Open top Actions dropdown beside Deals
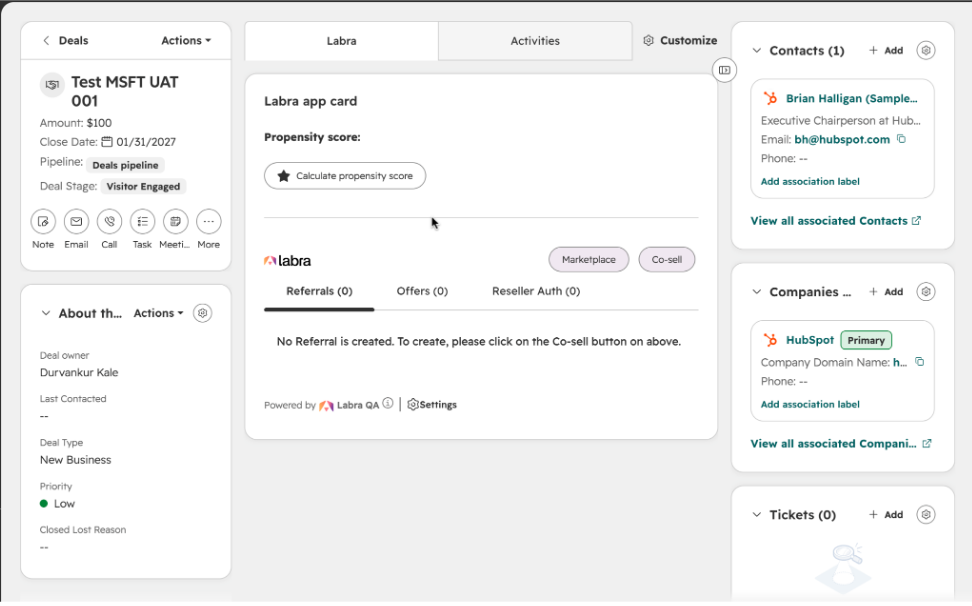Screen dimensions: 972x606 [186, 40]
